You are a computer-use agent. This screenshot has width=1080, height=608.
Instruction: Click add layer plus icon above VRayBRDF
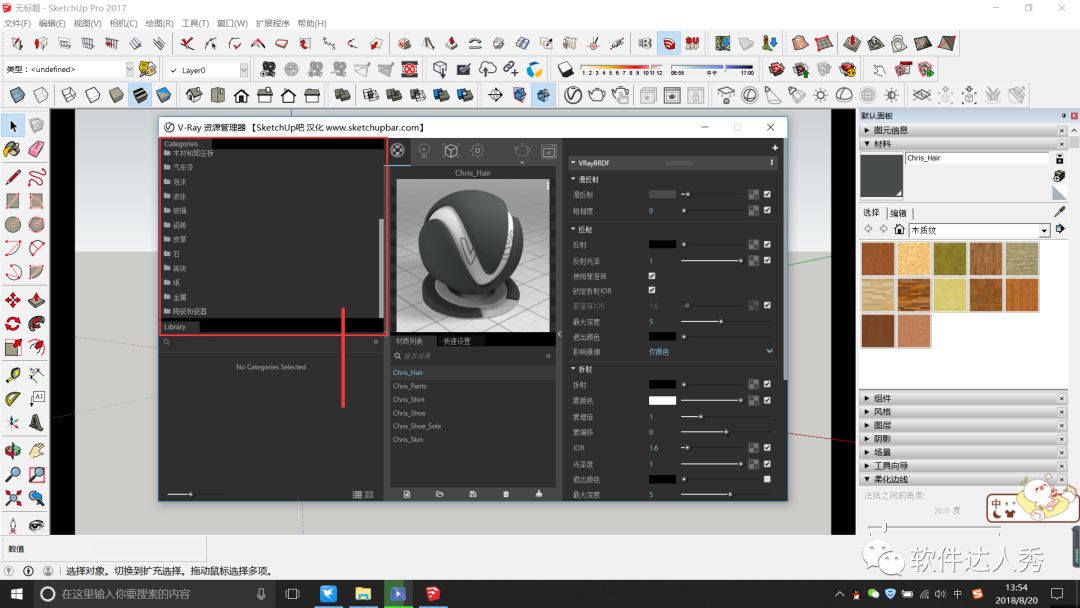(x=775, y=147)
